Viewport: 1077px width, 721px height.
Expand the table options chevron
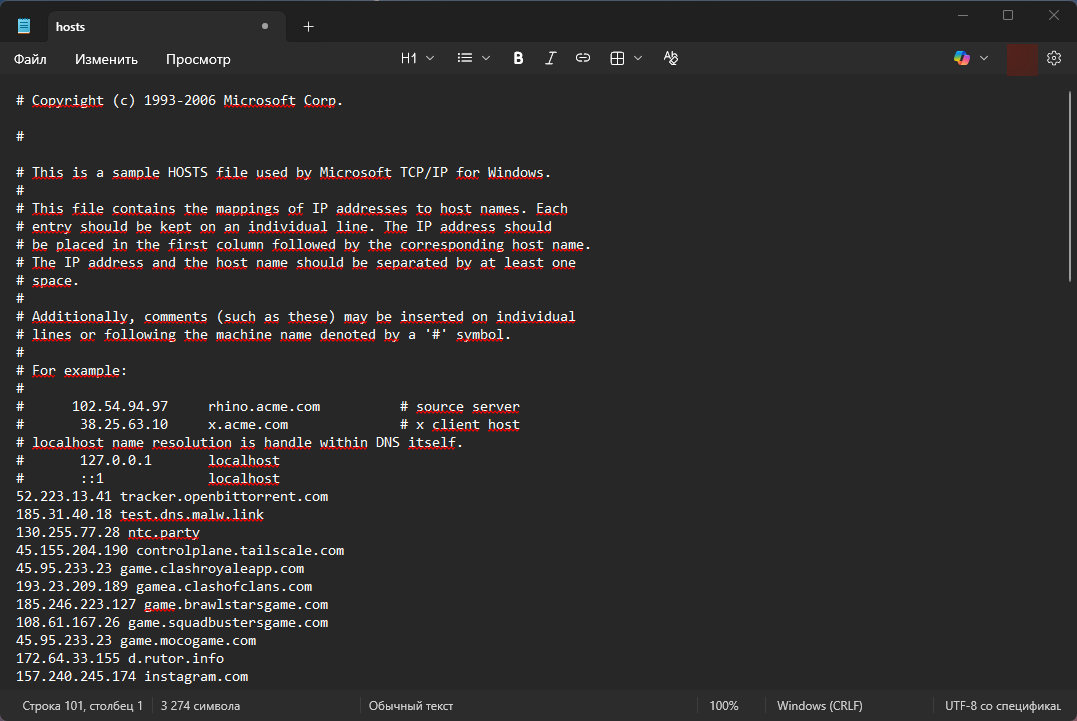point(638,59)
